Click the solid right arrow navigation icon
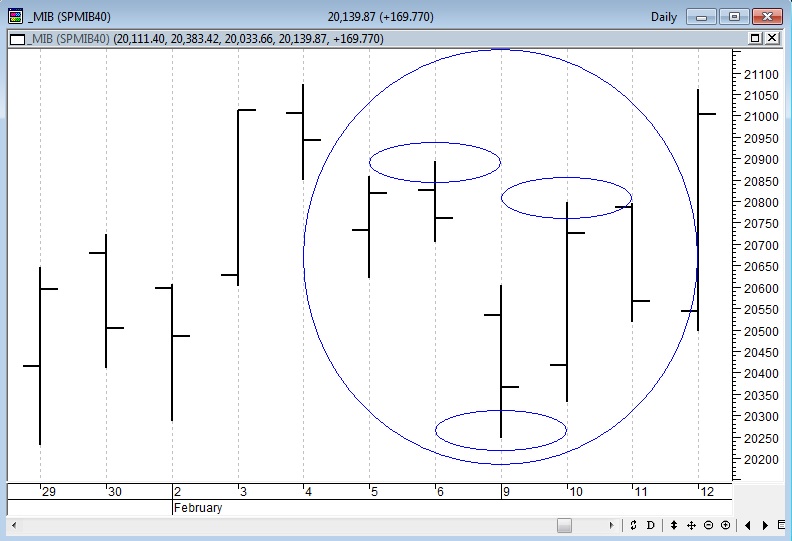 (x=765, y=525)
